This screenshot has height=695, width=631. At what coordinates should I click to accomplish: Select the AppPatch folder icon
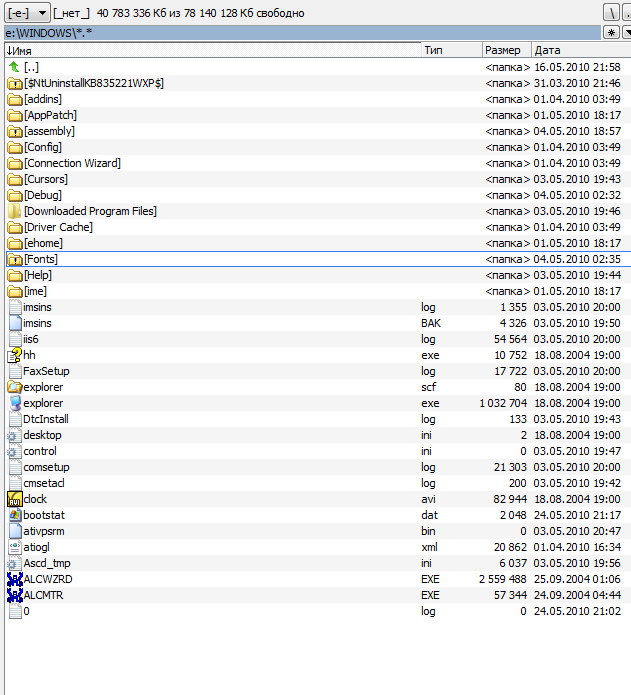[15, 115]
